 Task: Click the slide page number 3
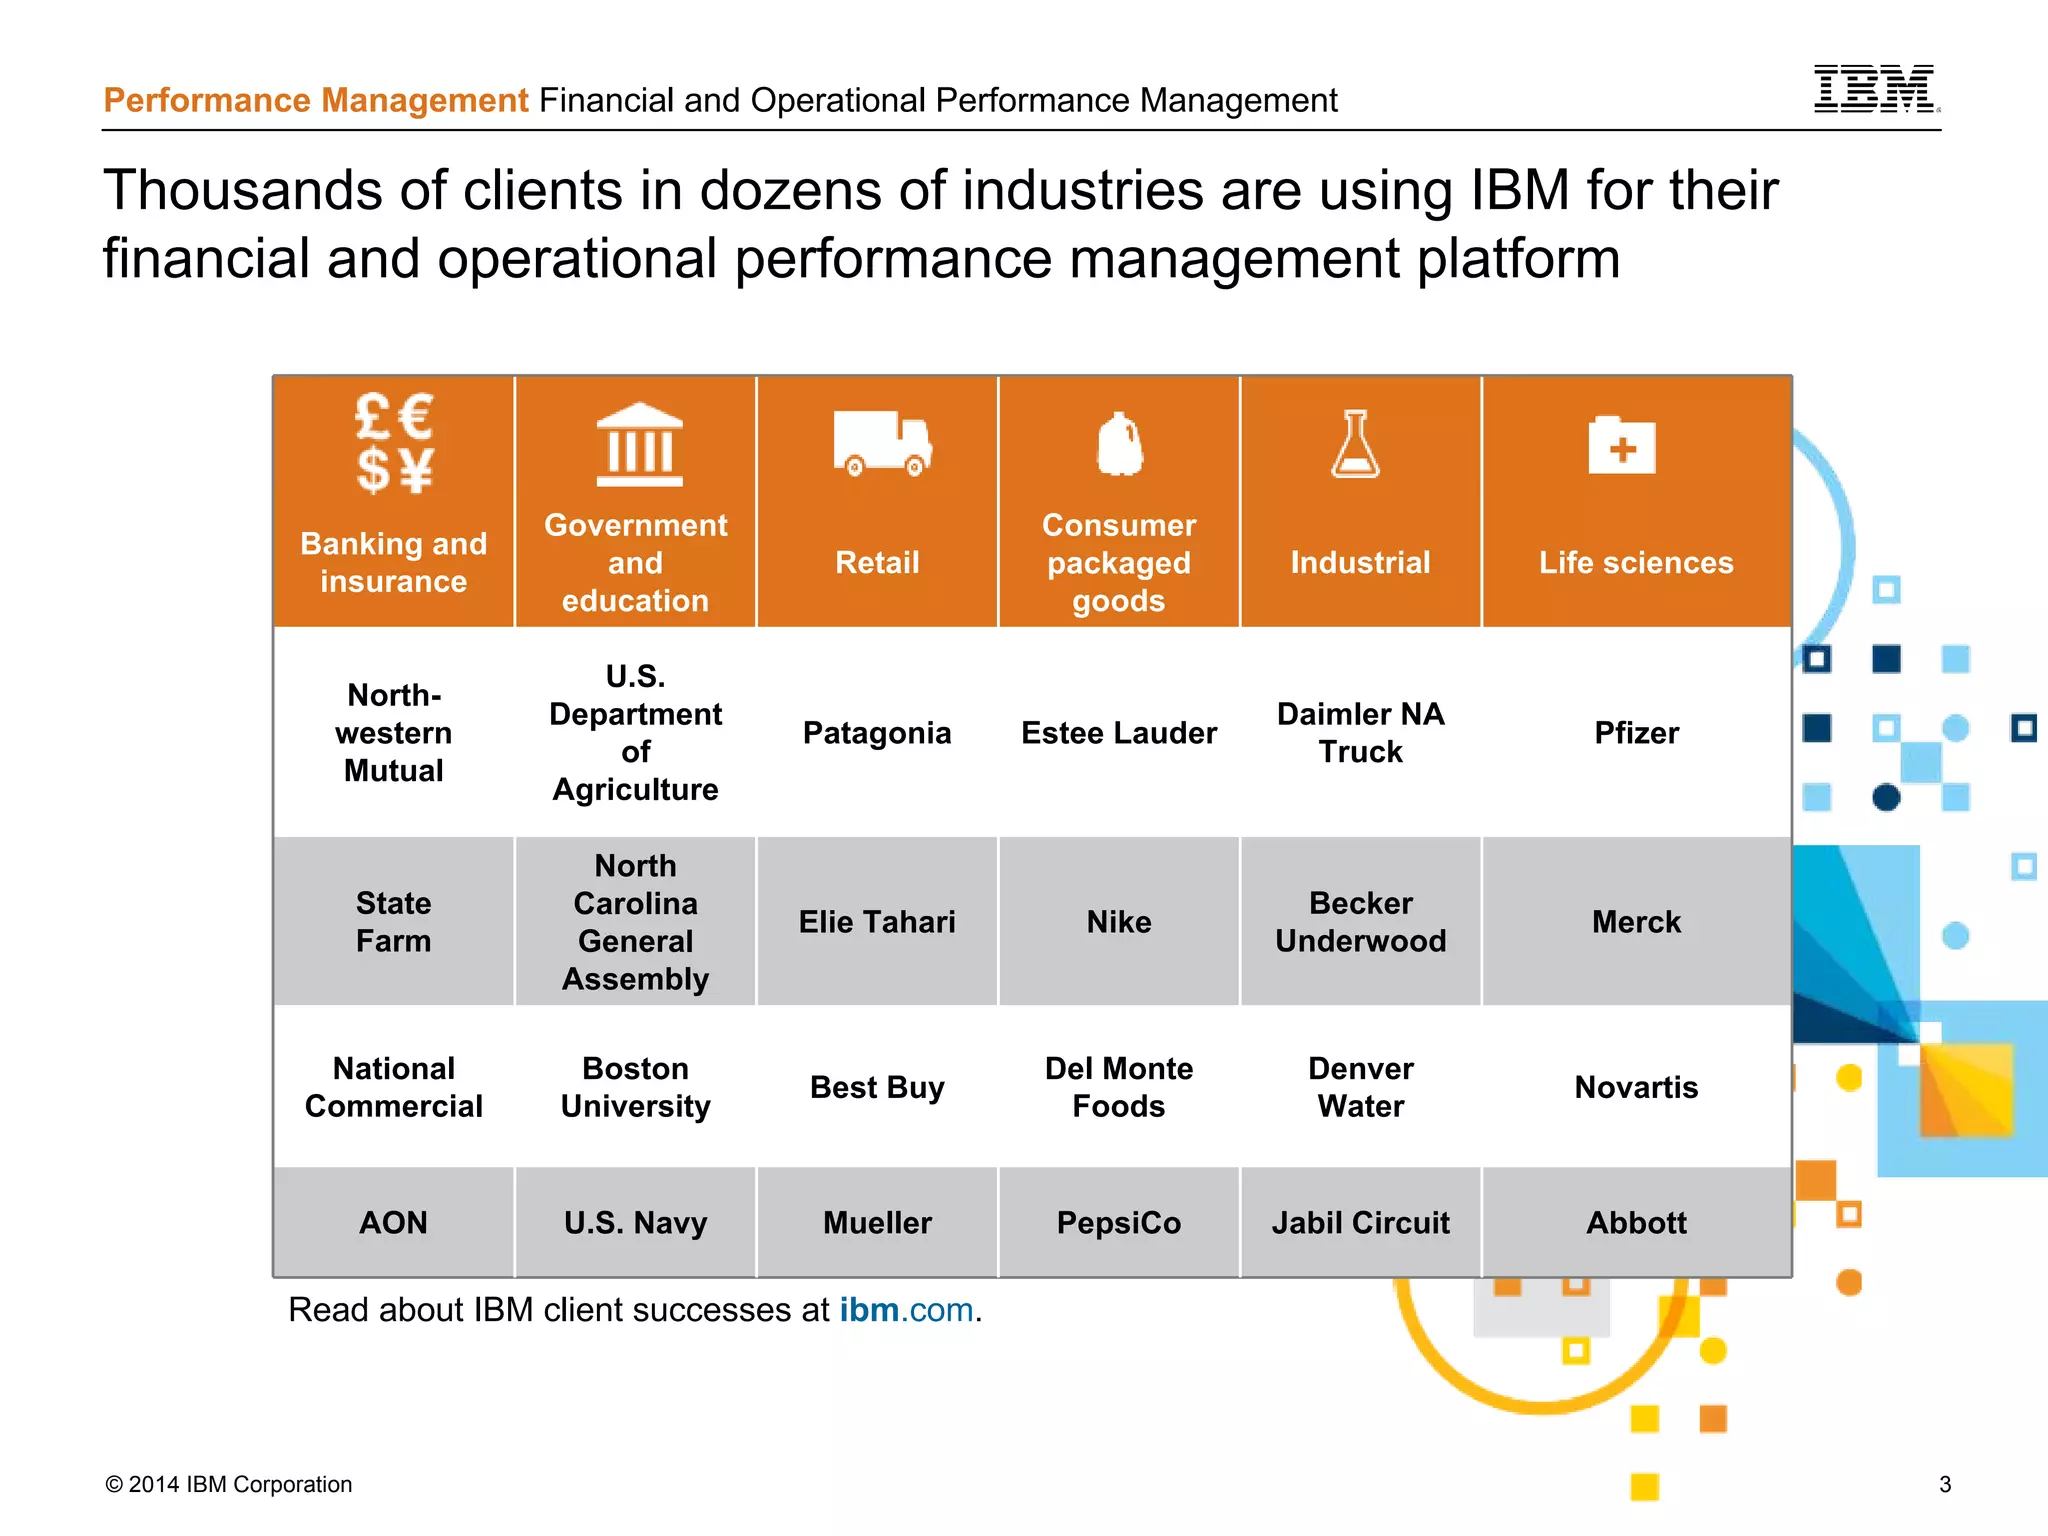[1945, 1484]
